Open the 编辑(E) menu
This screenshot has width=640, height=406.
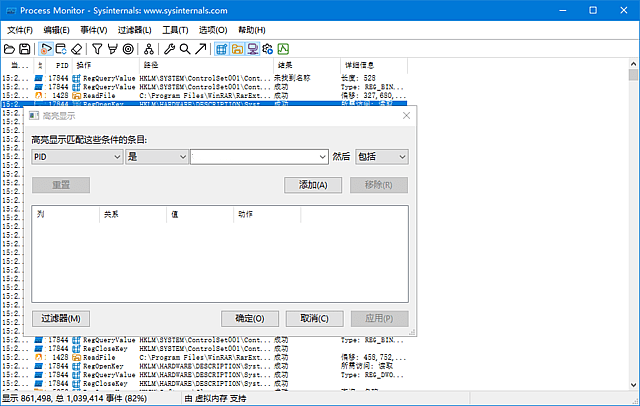[56, 30]
